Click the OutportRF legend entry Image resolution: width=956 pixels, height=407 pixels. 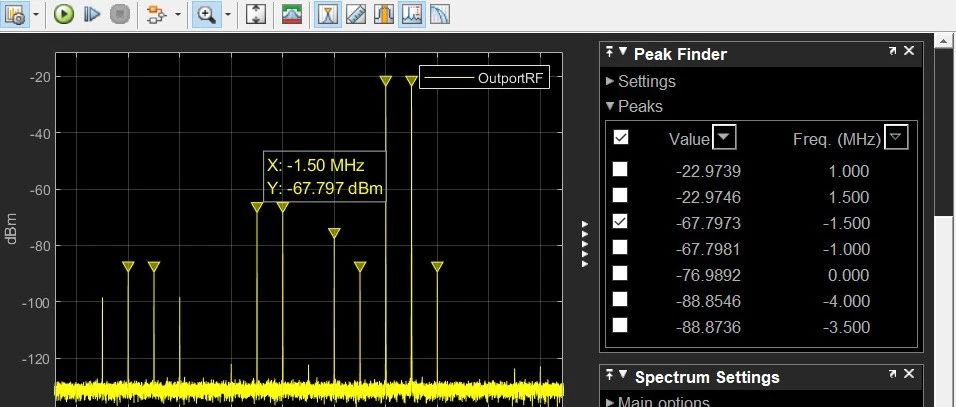(x=484, y=79)
